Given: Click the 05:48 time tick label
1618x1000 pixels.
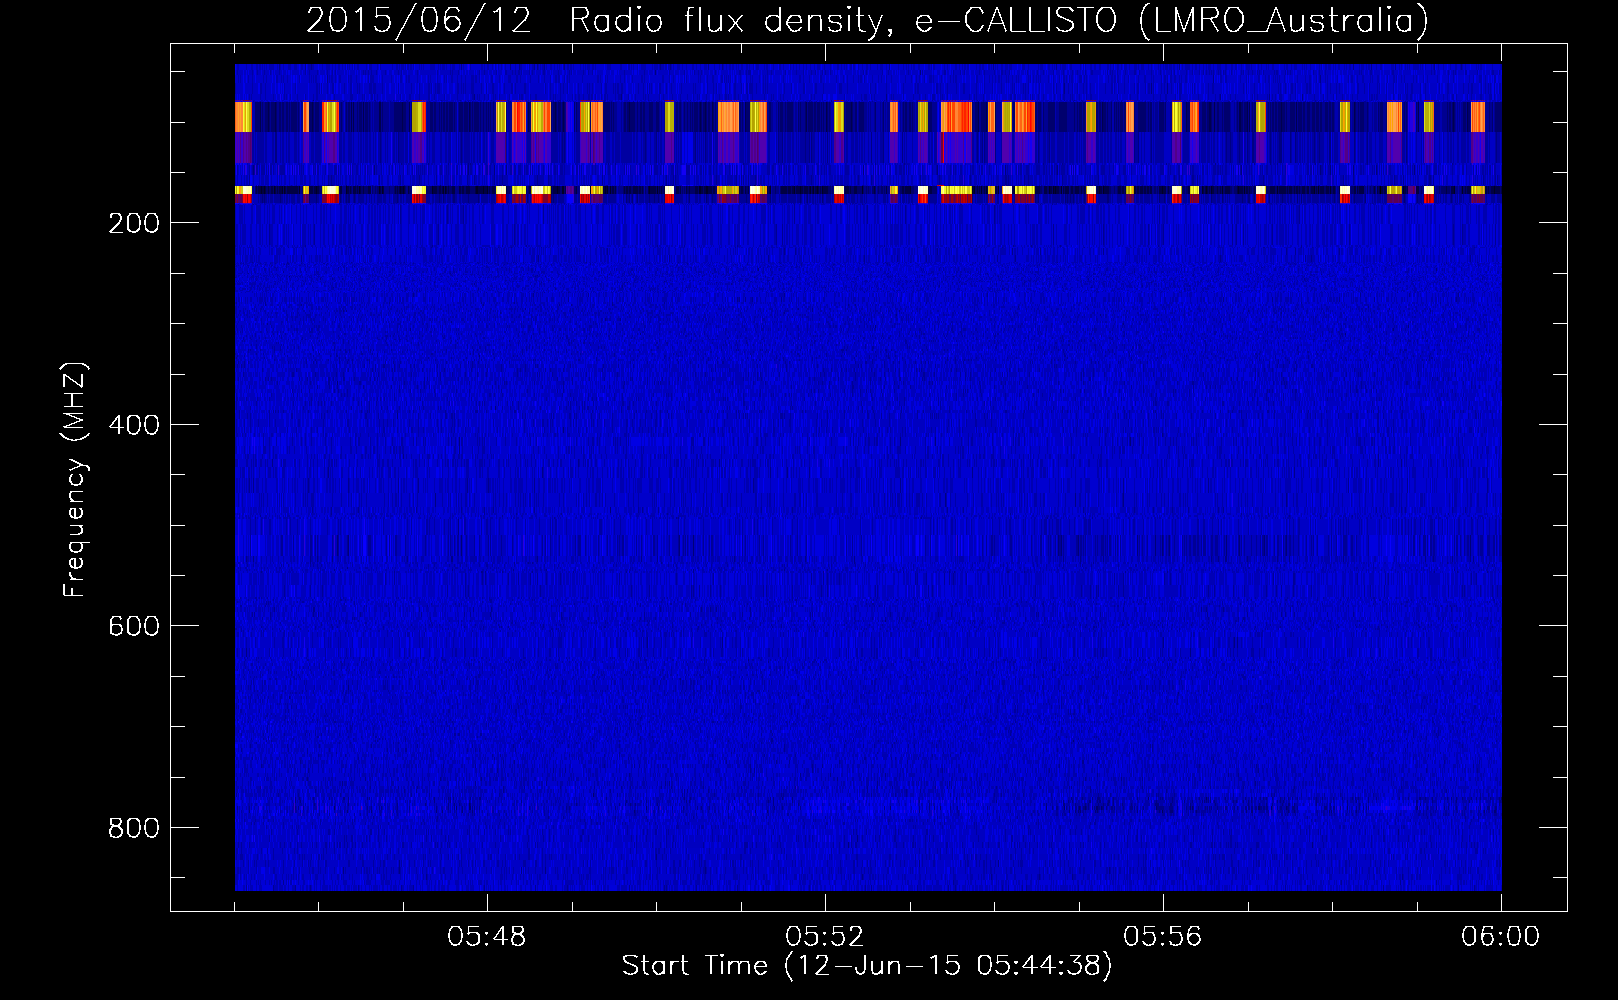Looking at the screenshot, I should (487, 937).
